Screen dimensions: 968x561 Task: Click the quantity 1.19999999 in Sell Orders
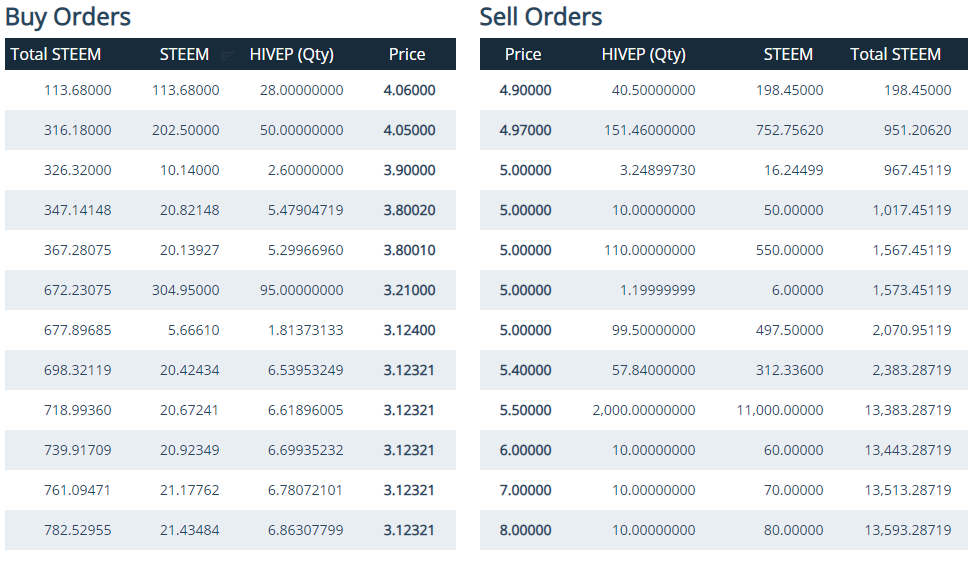click(x=657, y=290)
